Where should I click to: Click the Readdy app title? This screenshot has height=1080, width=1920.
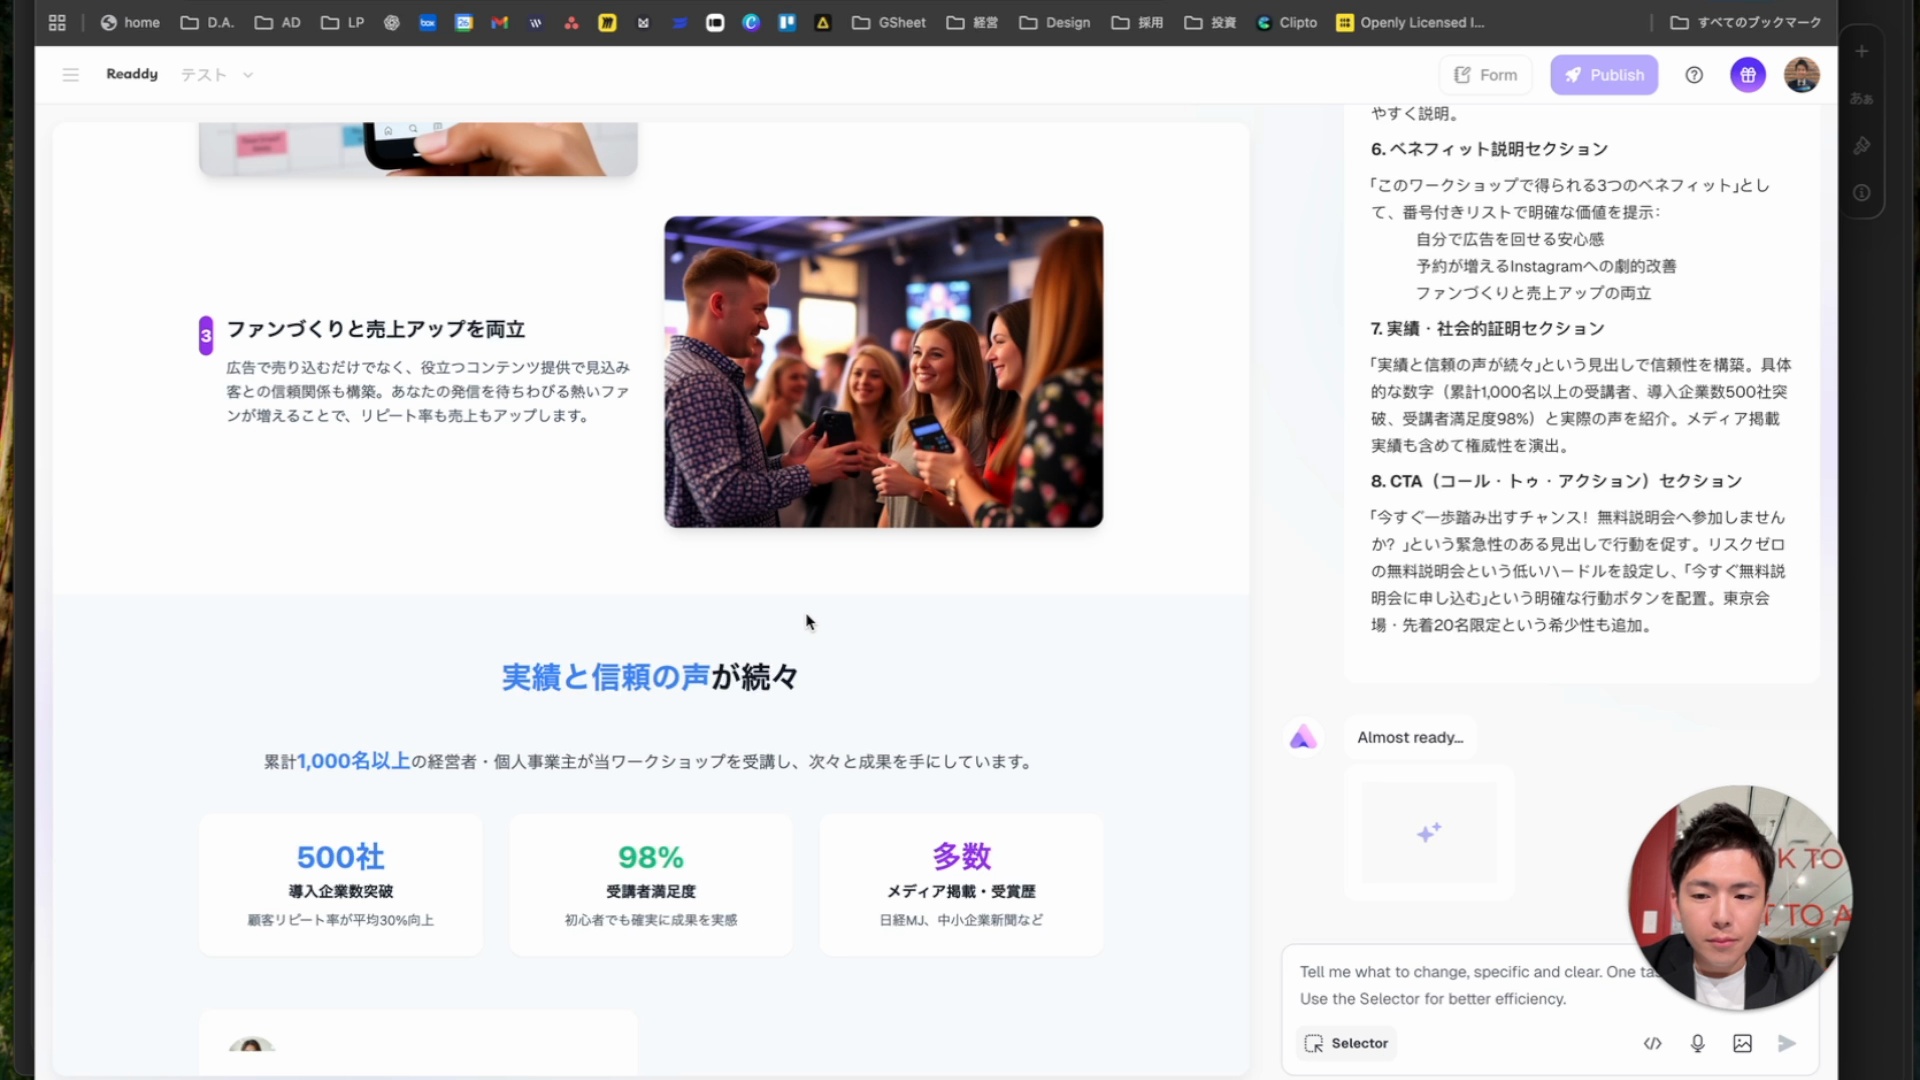click(131, 74)
